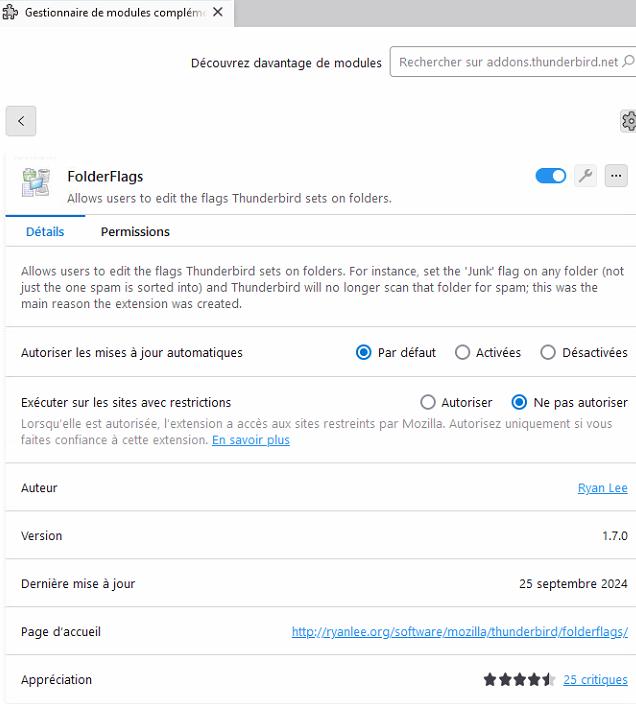The height and width of the screenshot is (704, 636).
Task: Click the Page d'accueil label
Action: (x=61, y=632)
